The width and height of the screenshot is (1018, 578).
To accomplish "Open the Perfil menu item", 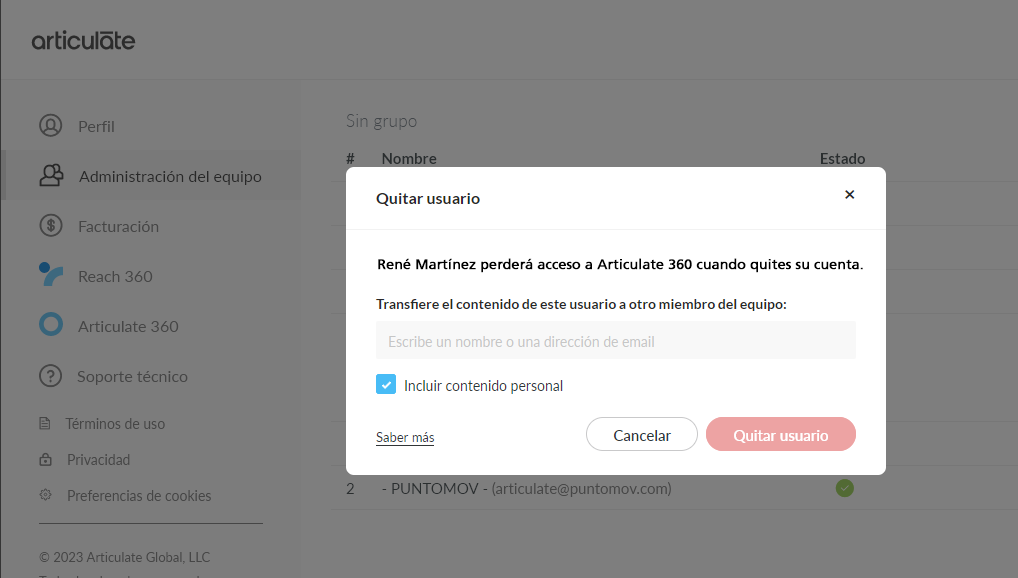I will 96,127.
